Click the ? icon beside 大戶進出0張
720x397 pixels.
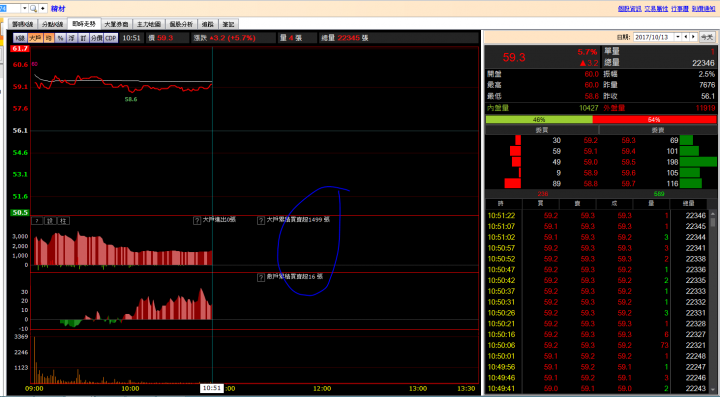point(197,221)
